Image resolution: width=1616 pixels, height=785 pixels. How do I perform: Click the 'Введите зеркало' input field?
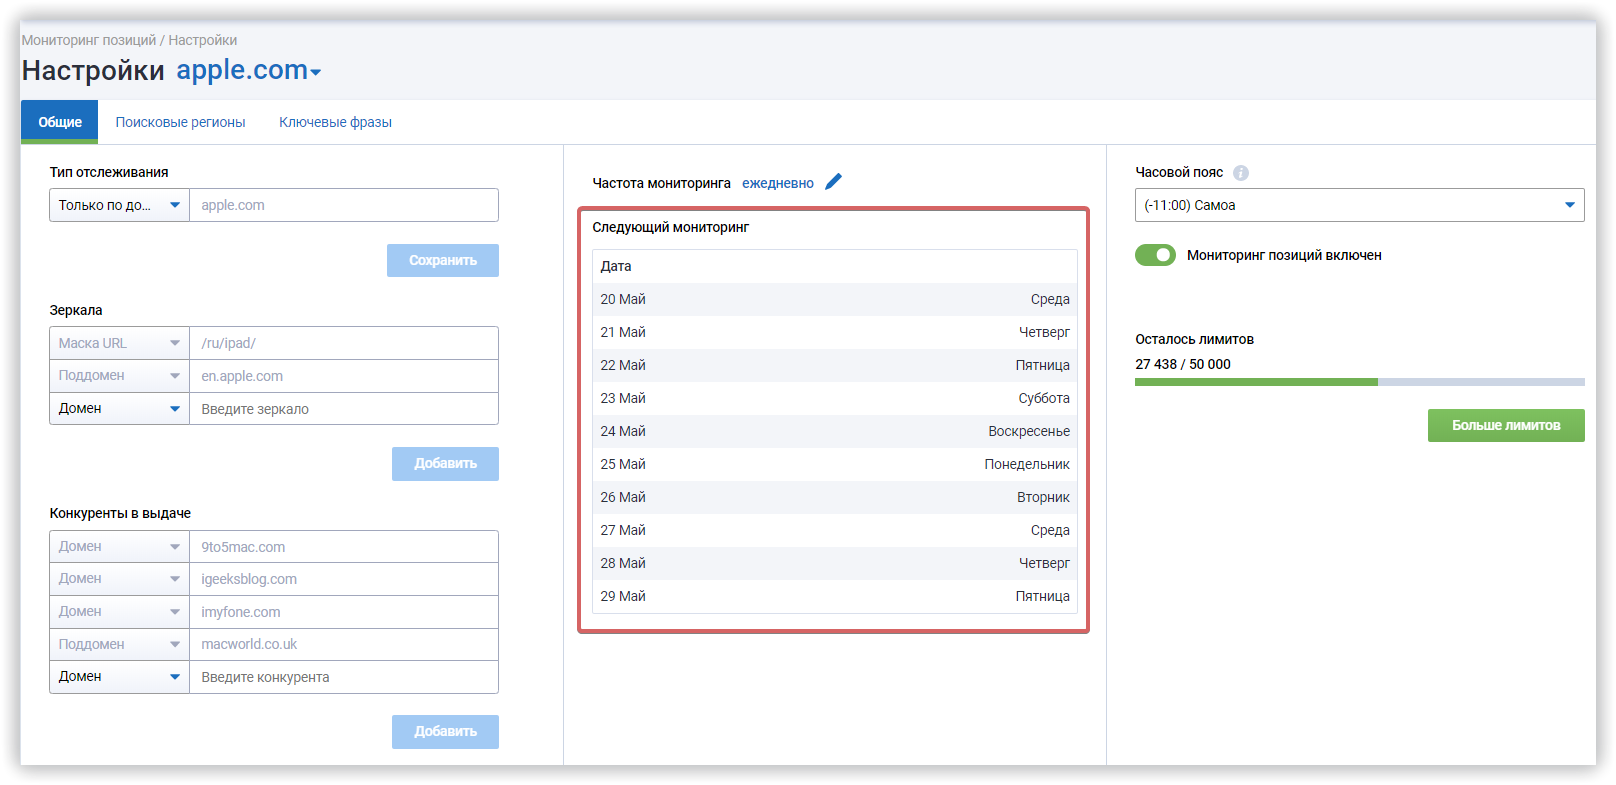pyautogui.click(x=344, y=409)
